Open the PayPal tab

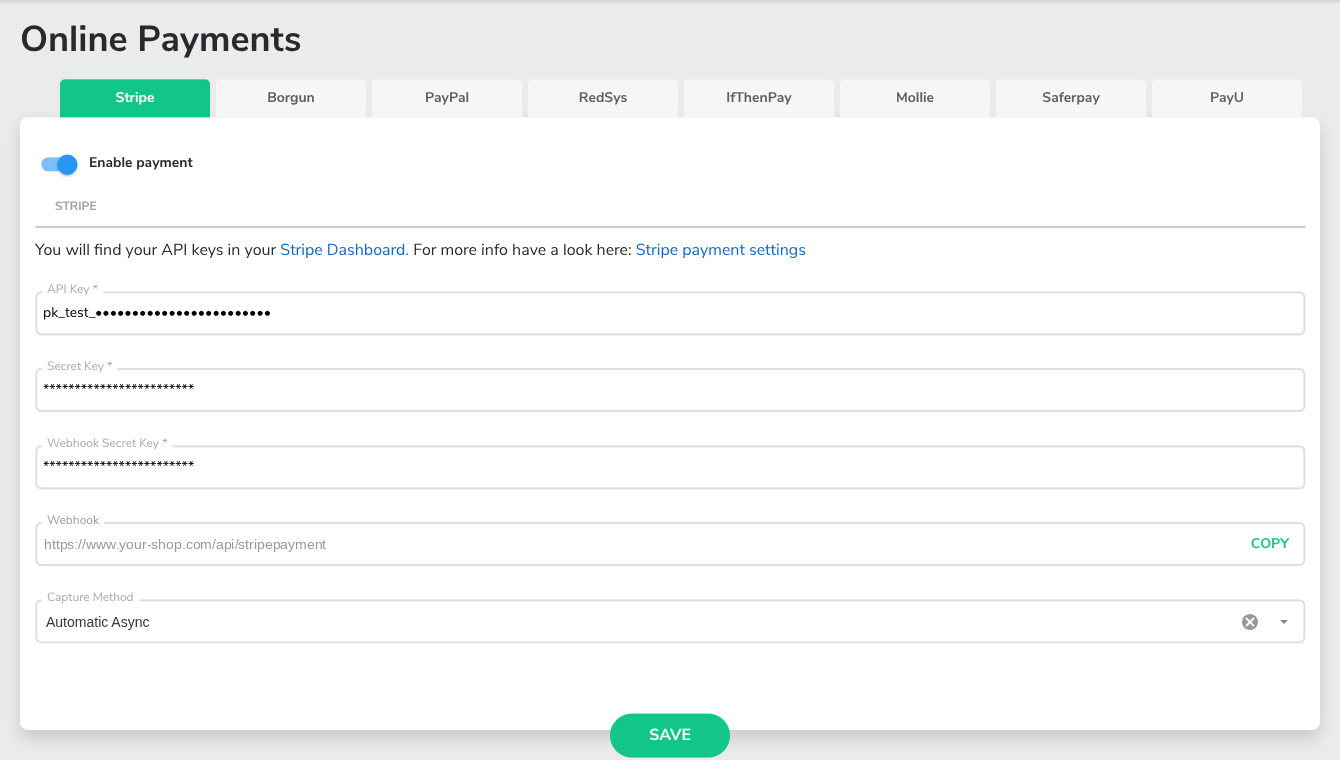point(447,98)
